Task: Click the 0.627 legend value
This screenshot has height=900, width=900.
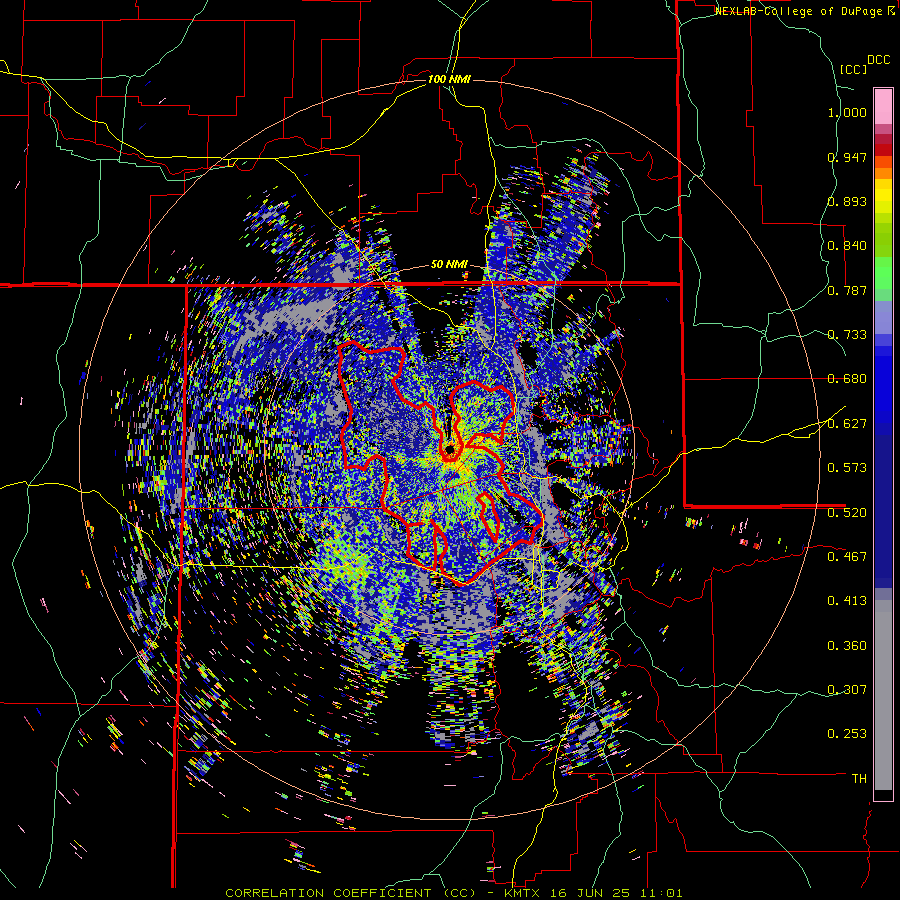Action: (x=847, y=424)
